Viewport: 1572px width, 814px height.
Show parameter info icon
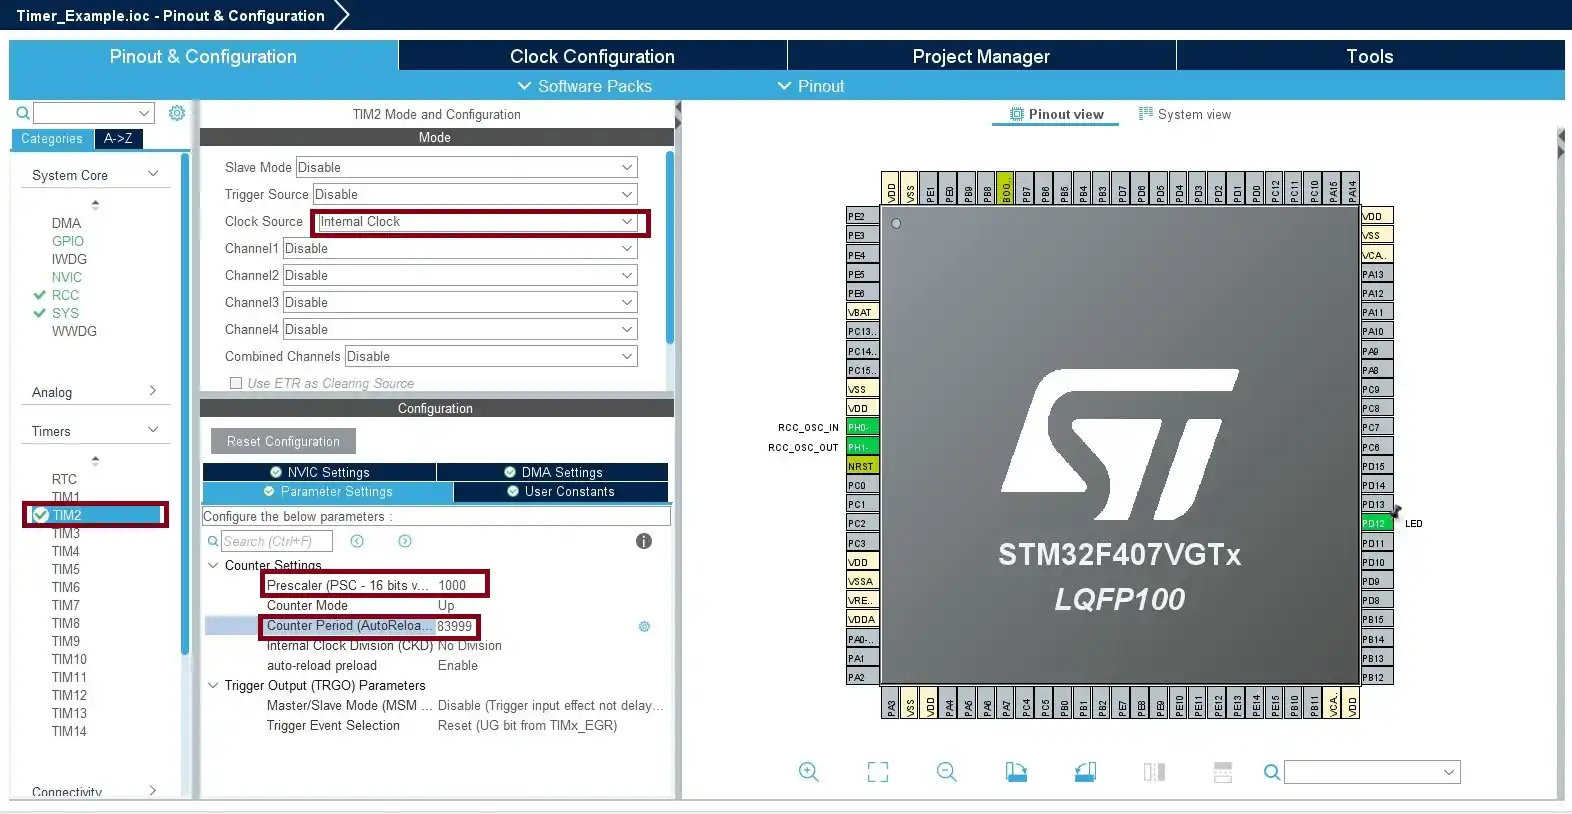[644, 541]
